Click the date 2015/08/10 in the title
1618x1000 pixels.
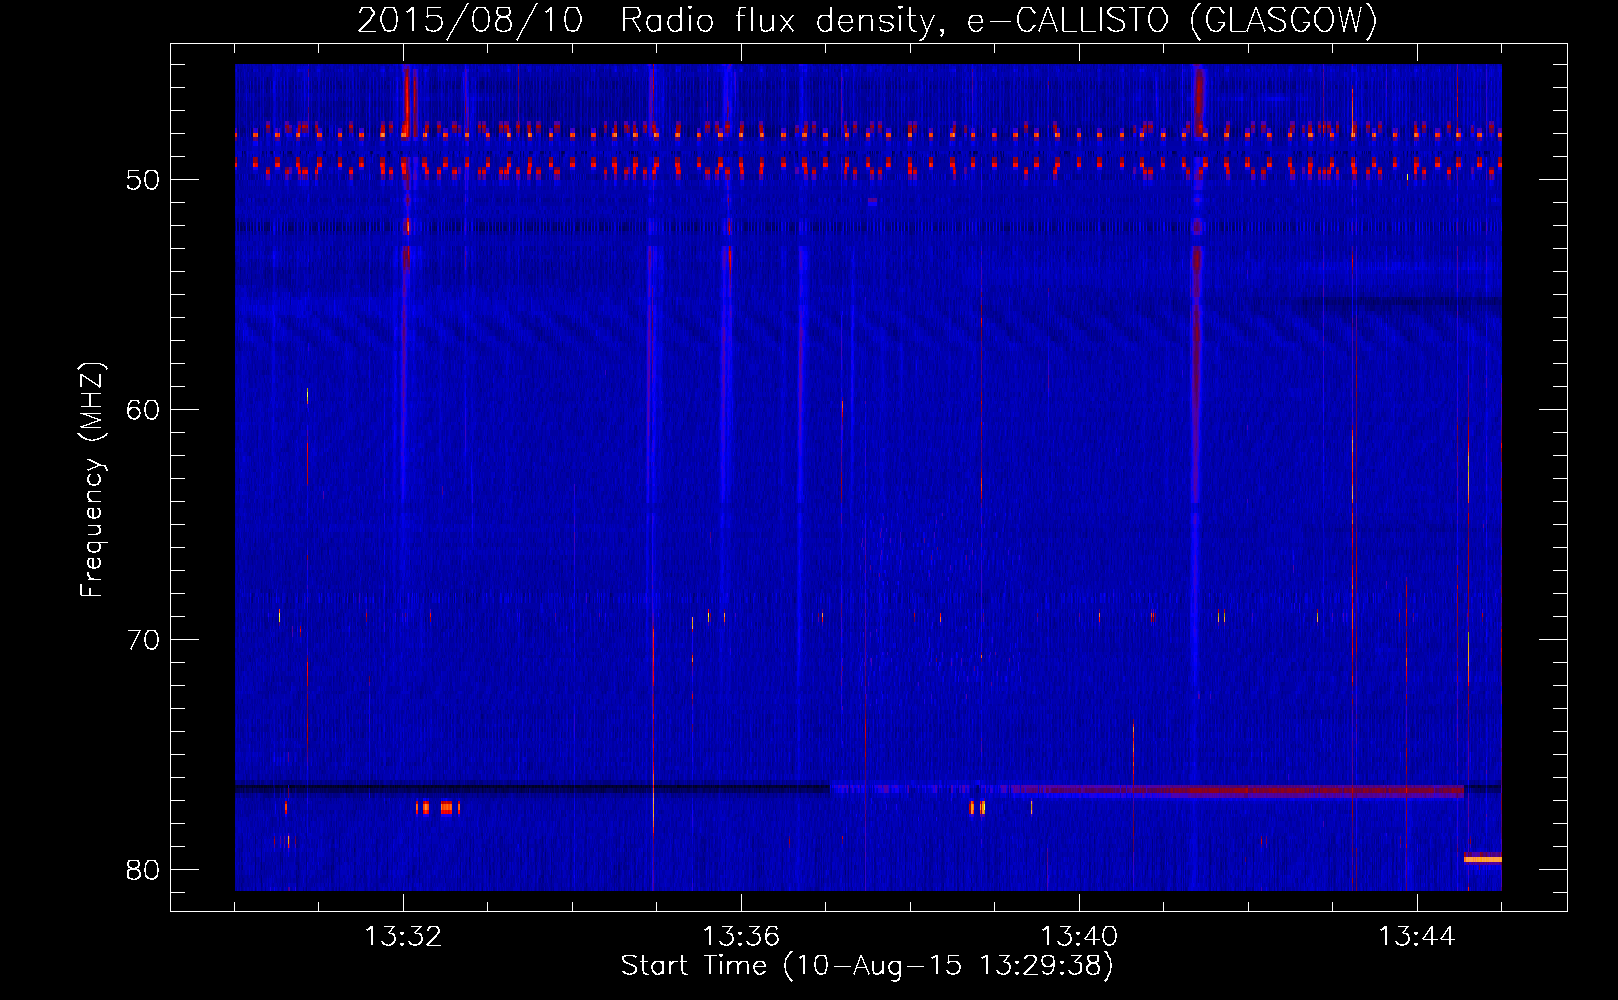point(469,20)
